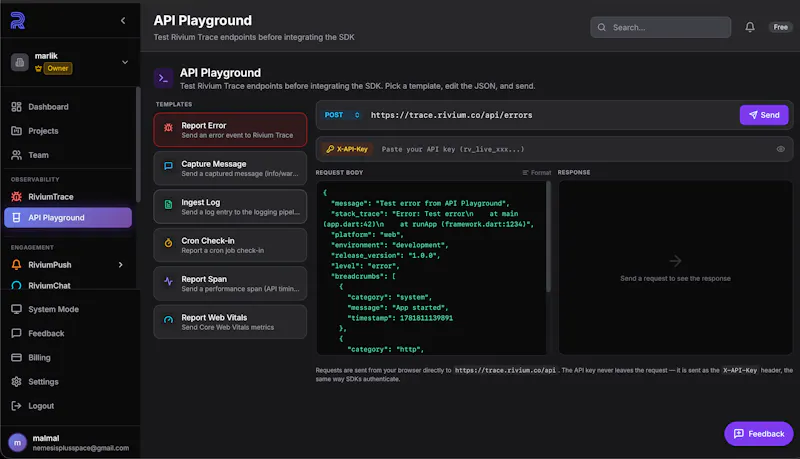Click the search magnifier icon

tap(602, 27)
